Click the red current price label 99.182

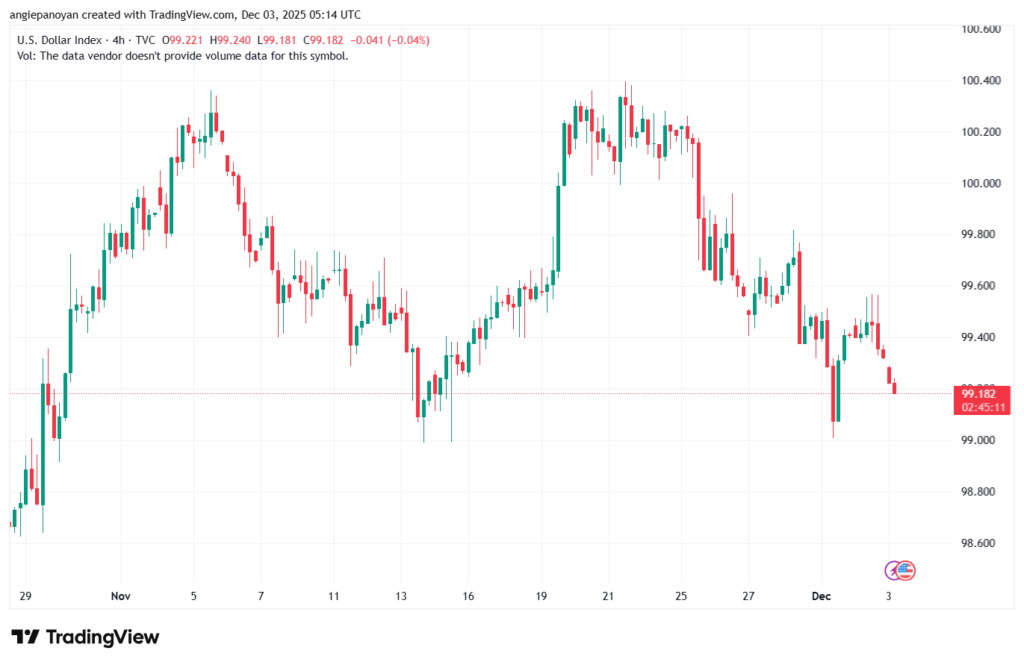coord(978,394)
